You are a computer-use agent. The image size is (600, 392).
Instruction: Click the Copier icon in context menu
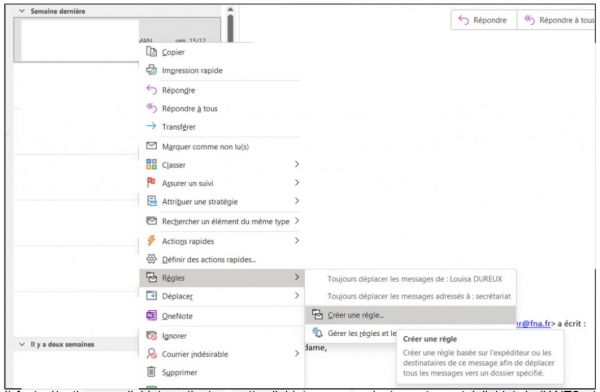click(x=152, y=51)
